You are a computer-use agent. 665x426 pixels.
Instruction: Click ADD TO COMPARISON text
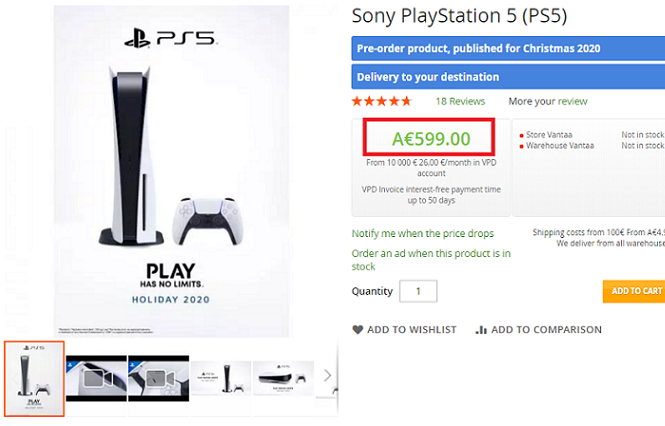point(546,330)
